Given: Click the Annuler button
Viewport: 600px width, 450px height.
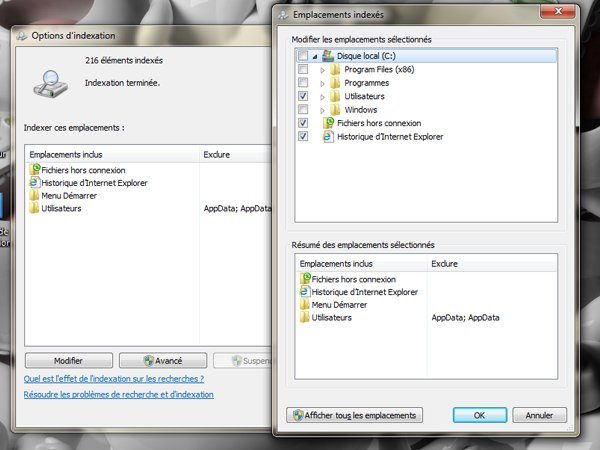Looking at the screenshot, I should tap(539, 415).
